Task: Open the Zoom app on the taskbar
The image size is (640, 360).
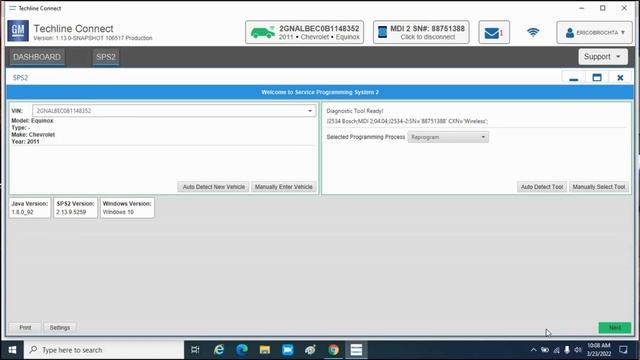Action: [288, 350]
